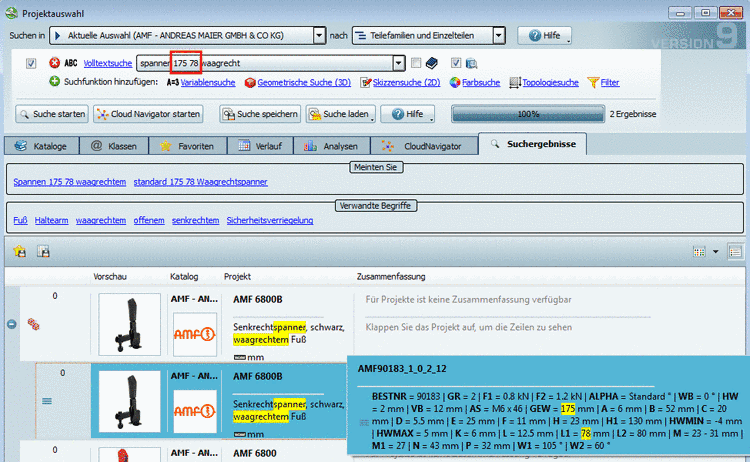Click the ABC fulltext icon
The width and height of the screenshot is (750, 462).
click(x=71, y=63)
